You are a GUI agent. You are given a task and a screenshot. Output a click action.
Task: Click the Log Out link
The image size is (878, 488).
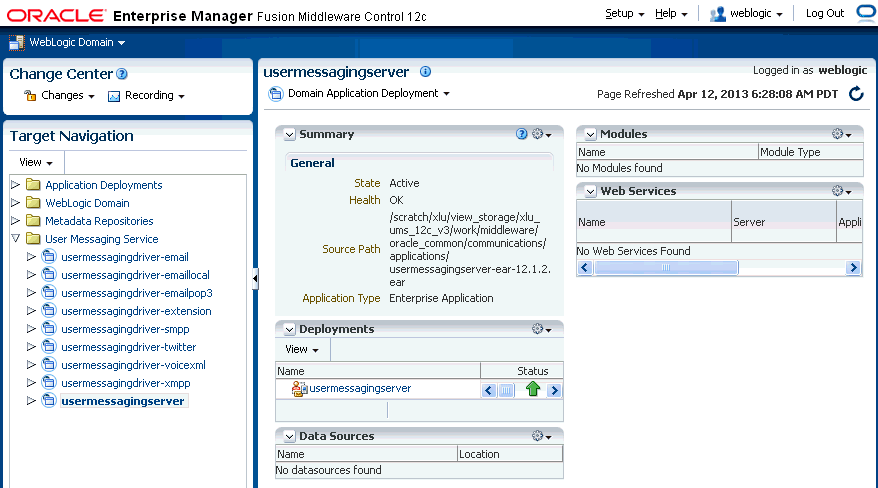click(824, 13)
